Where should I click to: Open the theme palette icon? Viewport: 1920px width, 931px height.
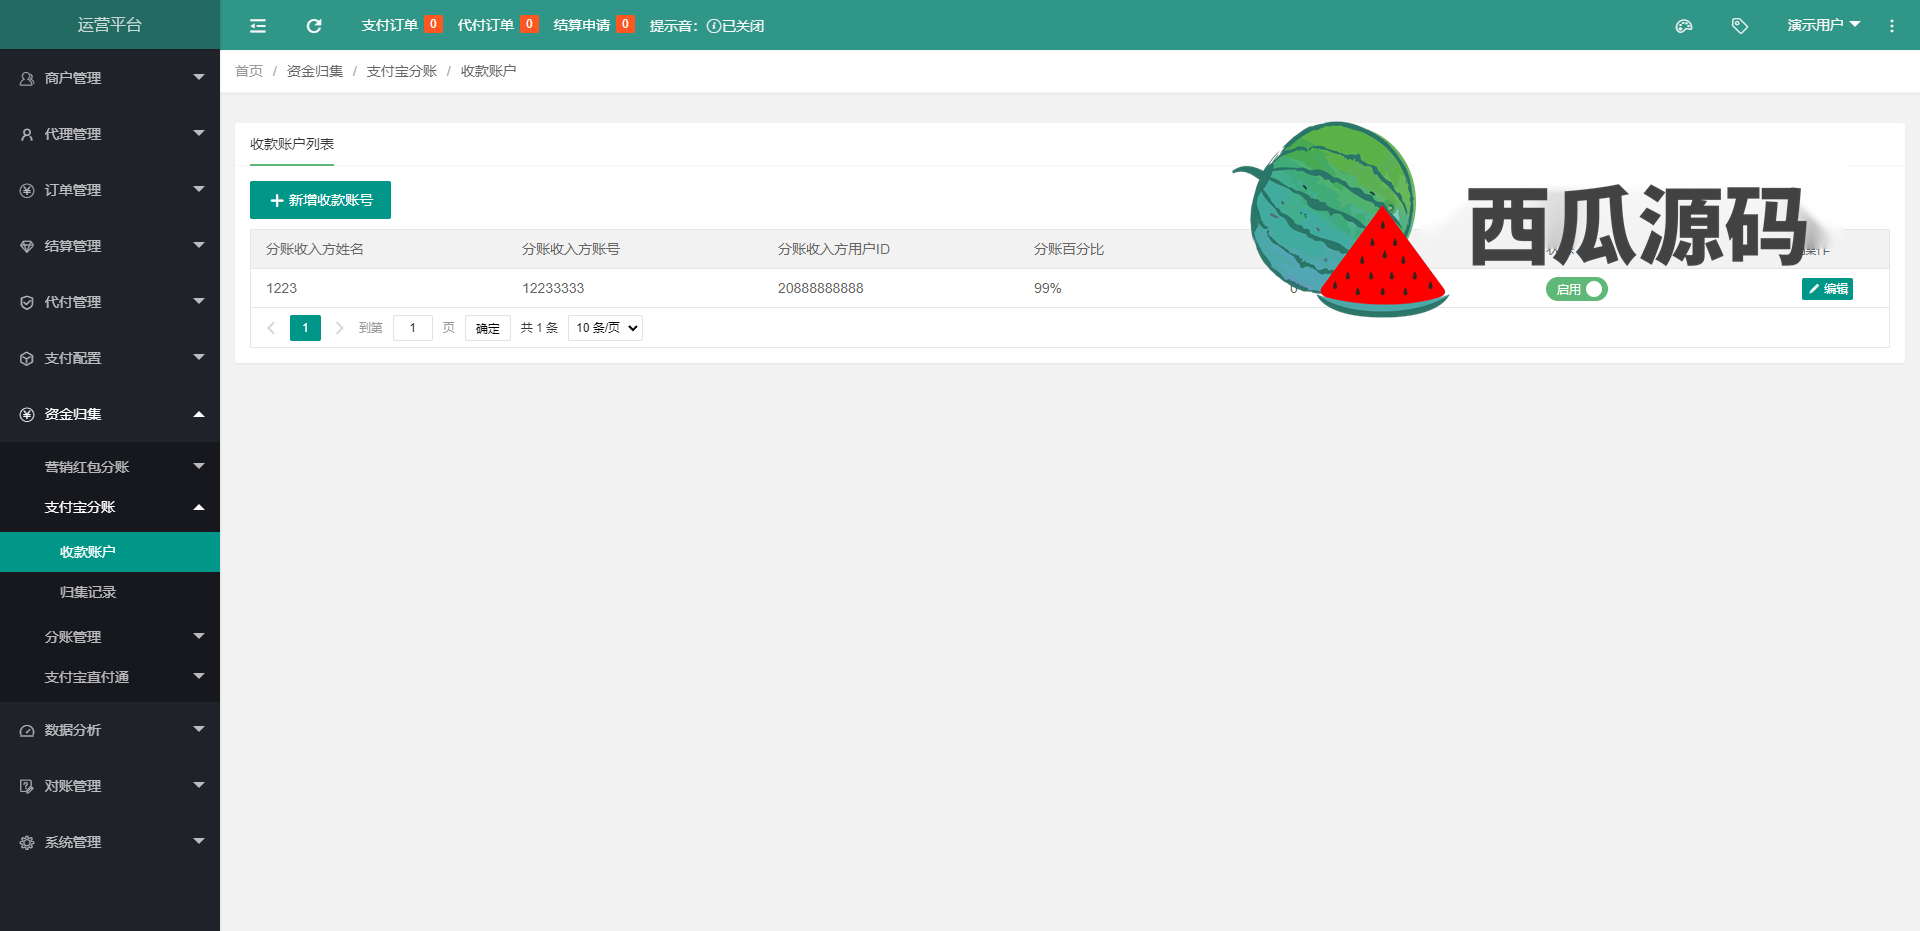1684,26
